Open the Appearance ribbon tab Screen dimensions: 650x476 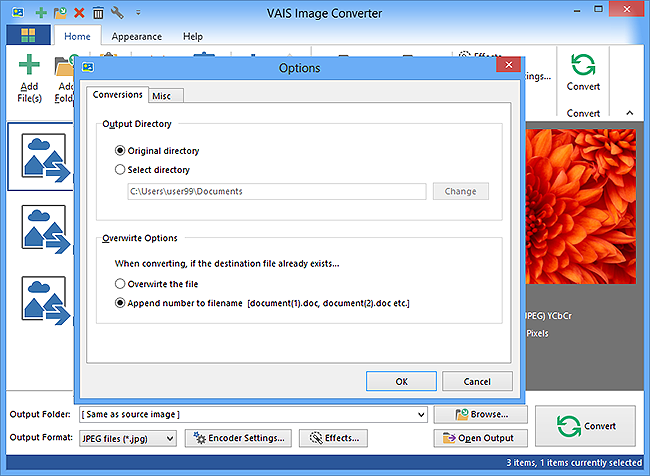click(x=136, y=36)
